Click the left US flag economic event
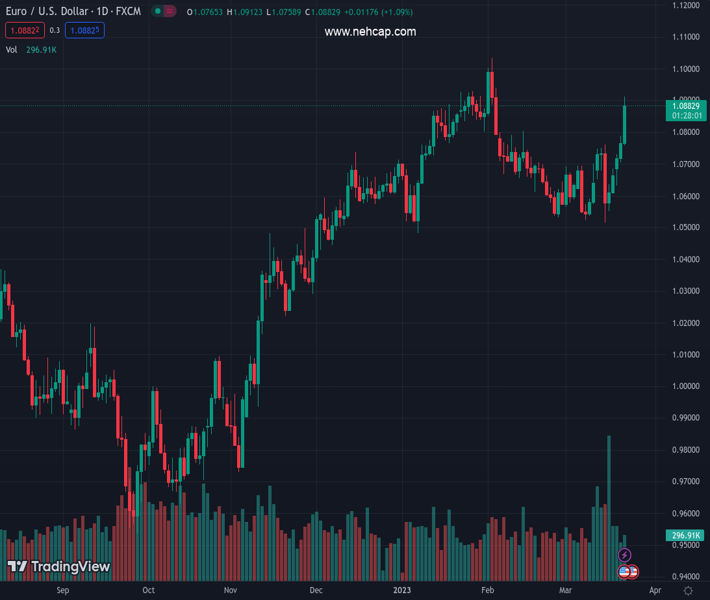 tap(624, 572)
